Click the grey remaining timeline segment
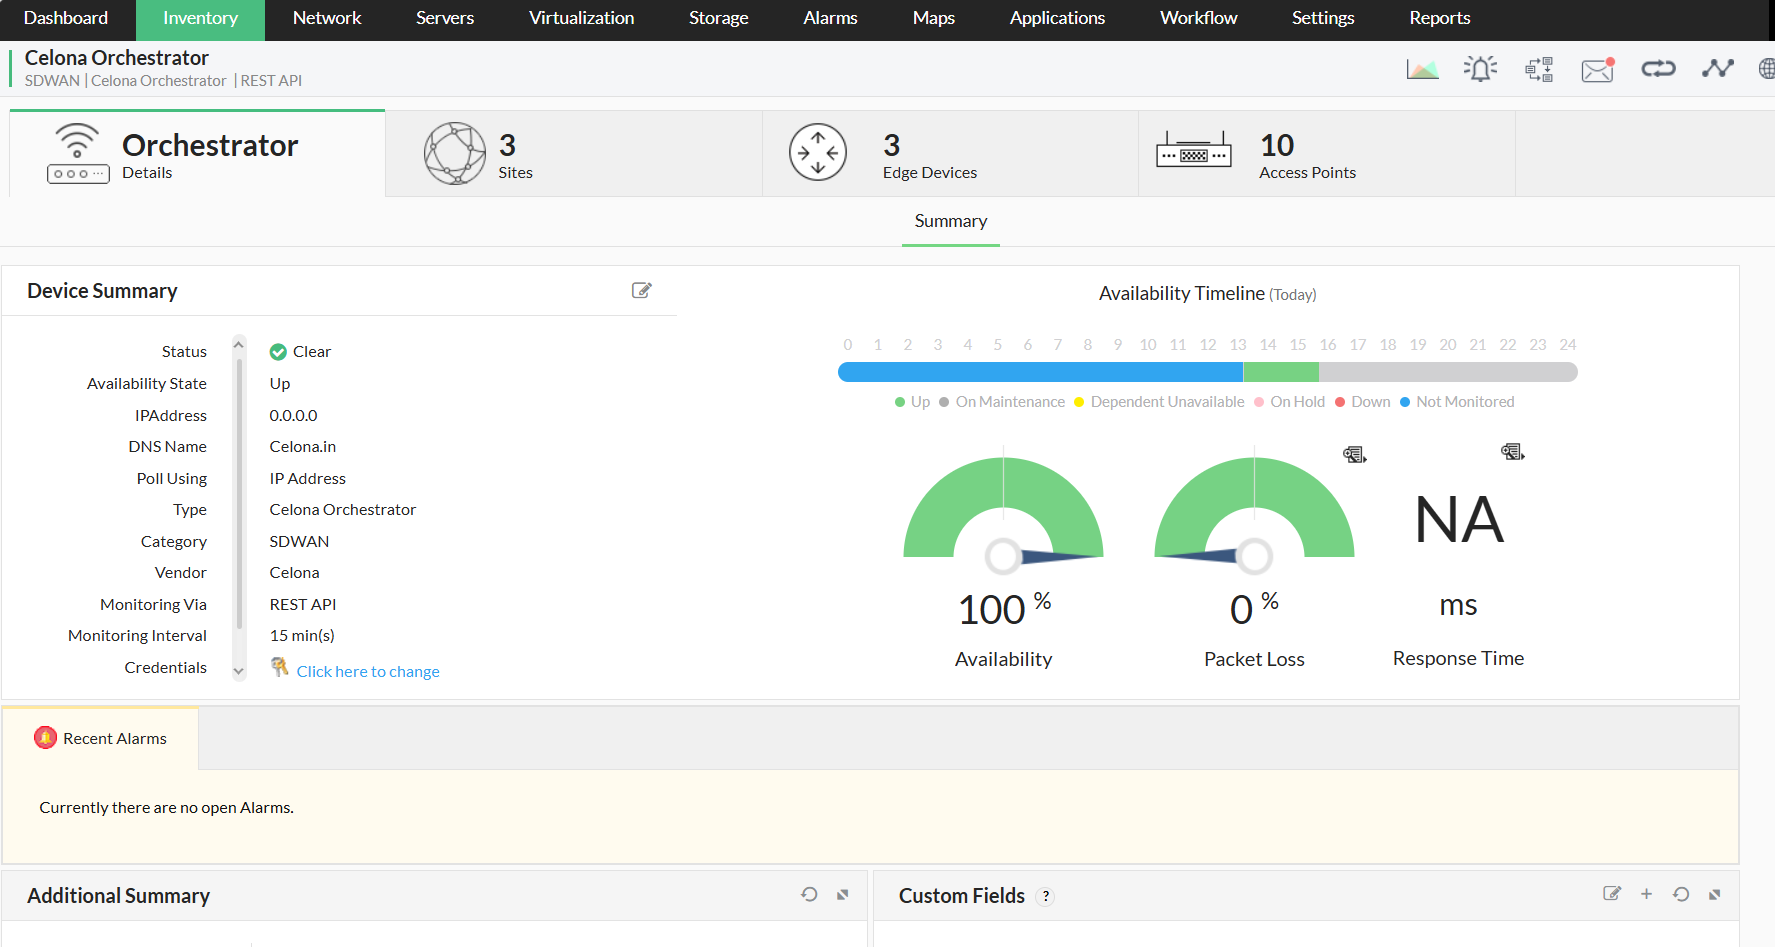1775x947 pixels. click(x=1448, y=372)
